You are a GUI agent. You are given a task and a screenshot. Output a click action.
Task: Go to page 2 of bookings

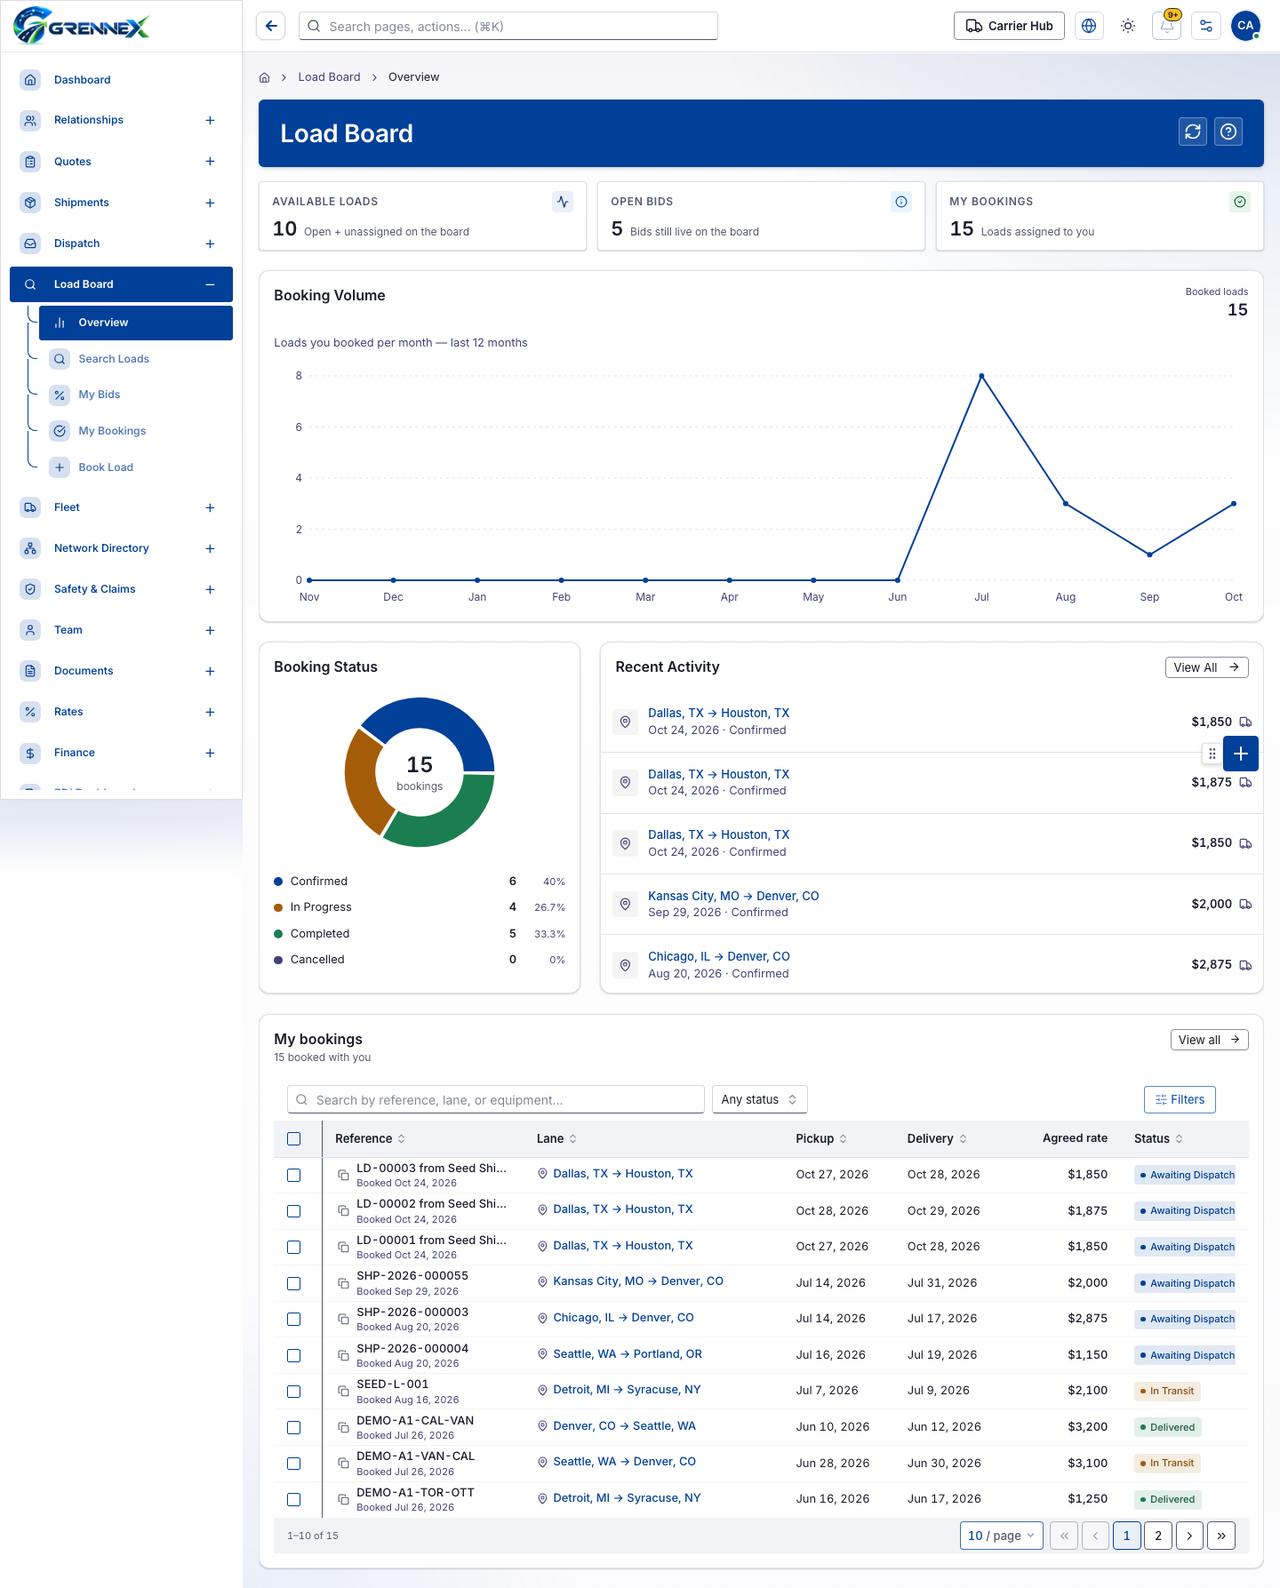click(x=1158, y=1535)
